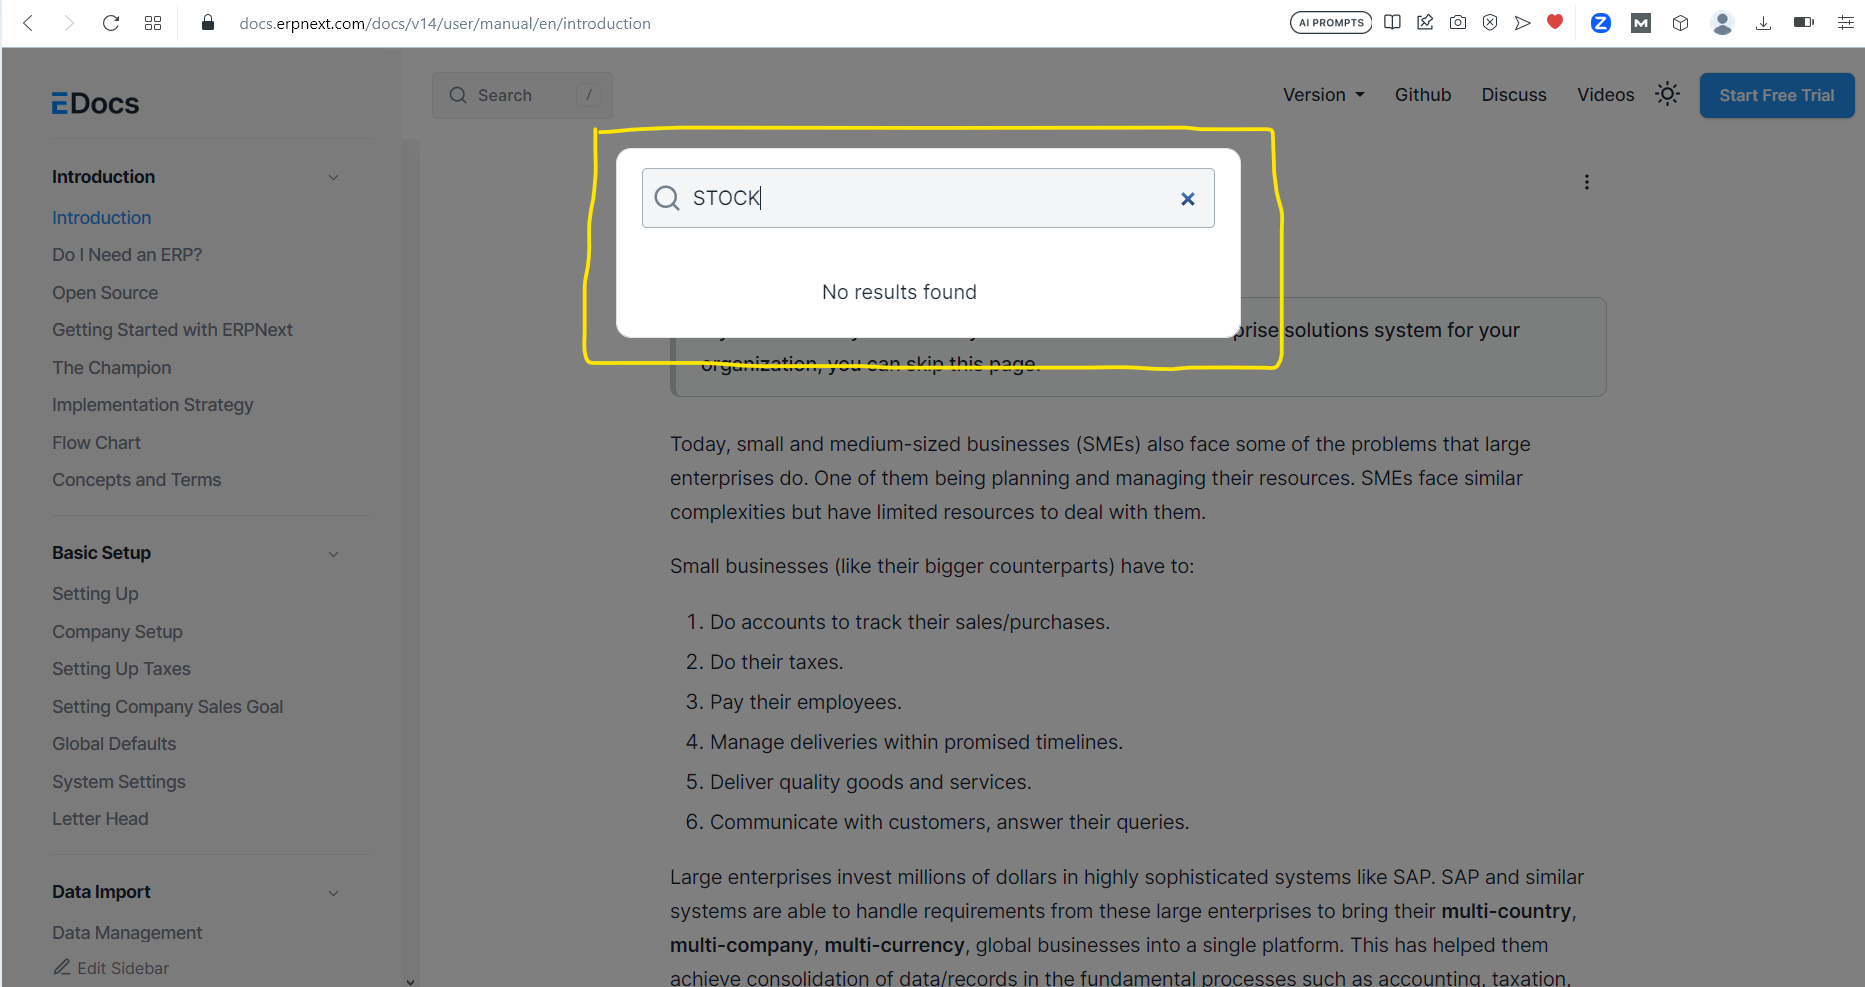1865x987 pixels.
Task: Click inside the STOCK search input
Action: tap(930, 198)
